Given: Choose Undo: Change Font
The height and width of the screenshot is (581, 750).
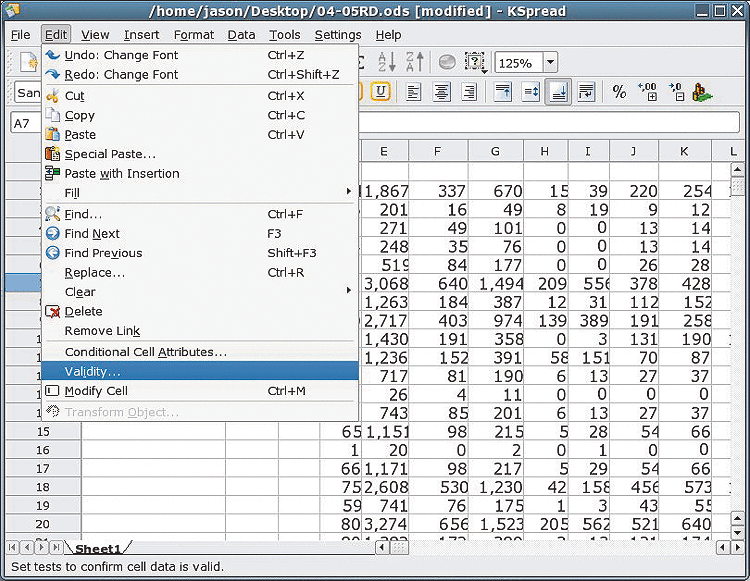Looking at the screenshot, I should pyautogui.click(x=200, y=55).
